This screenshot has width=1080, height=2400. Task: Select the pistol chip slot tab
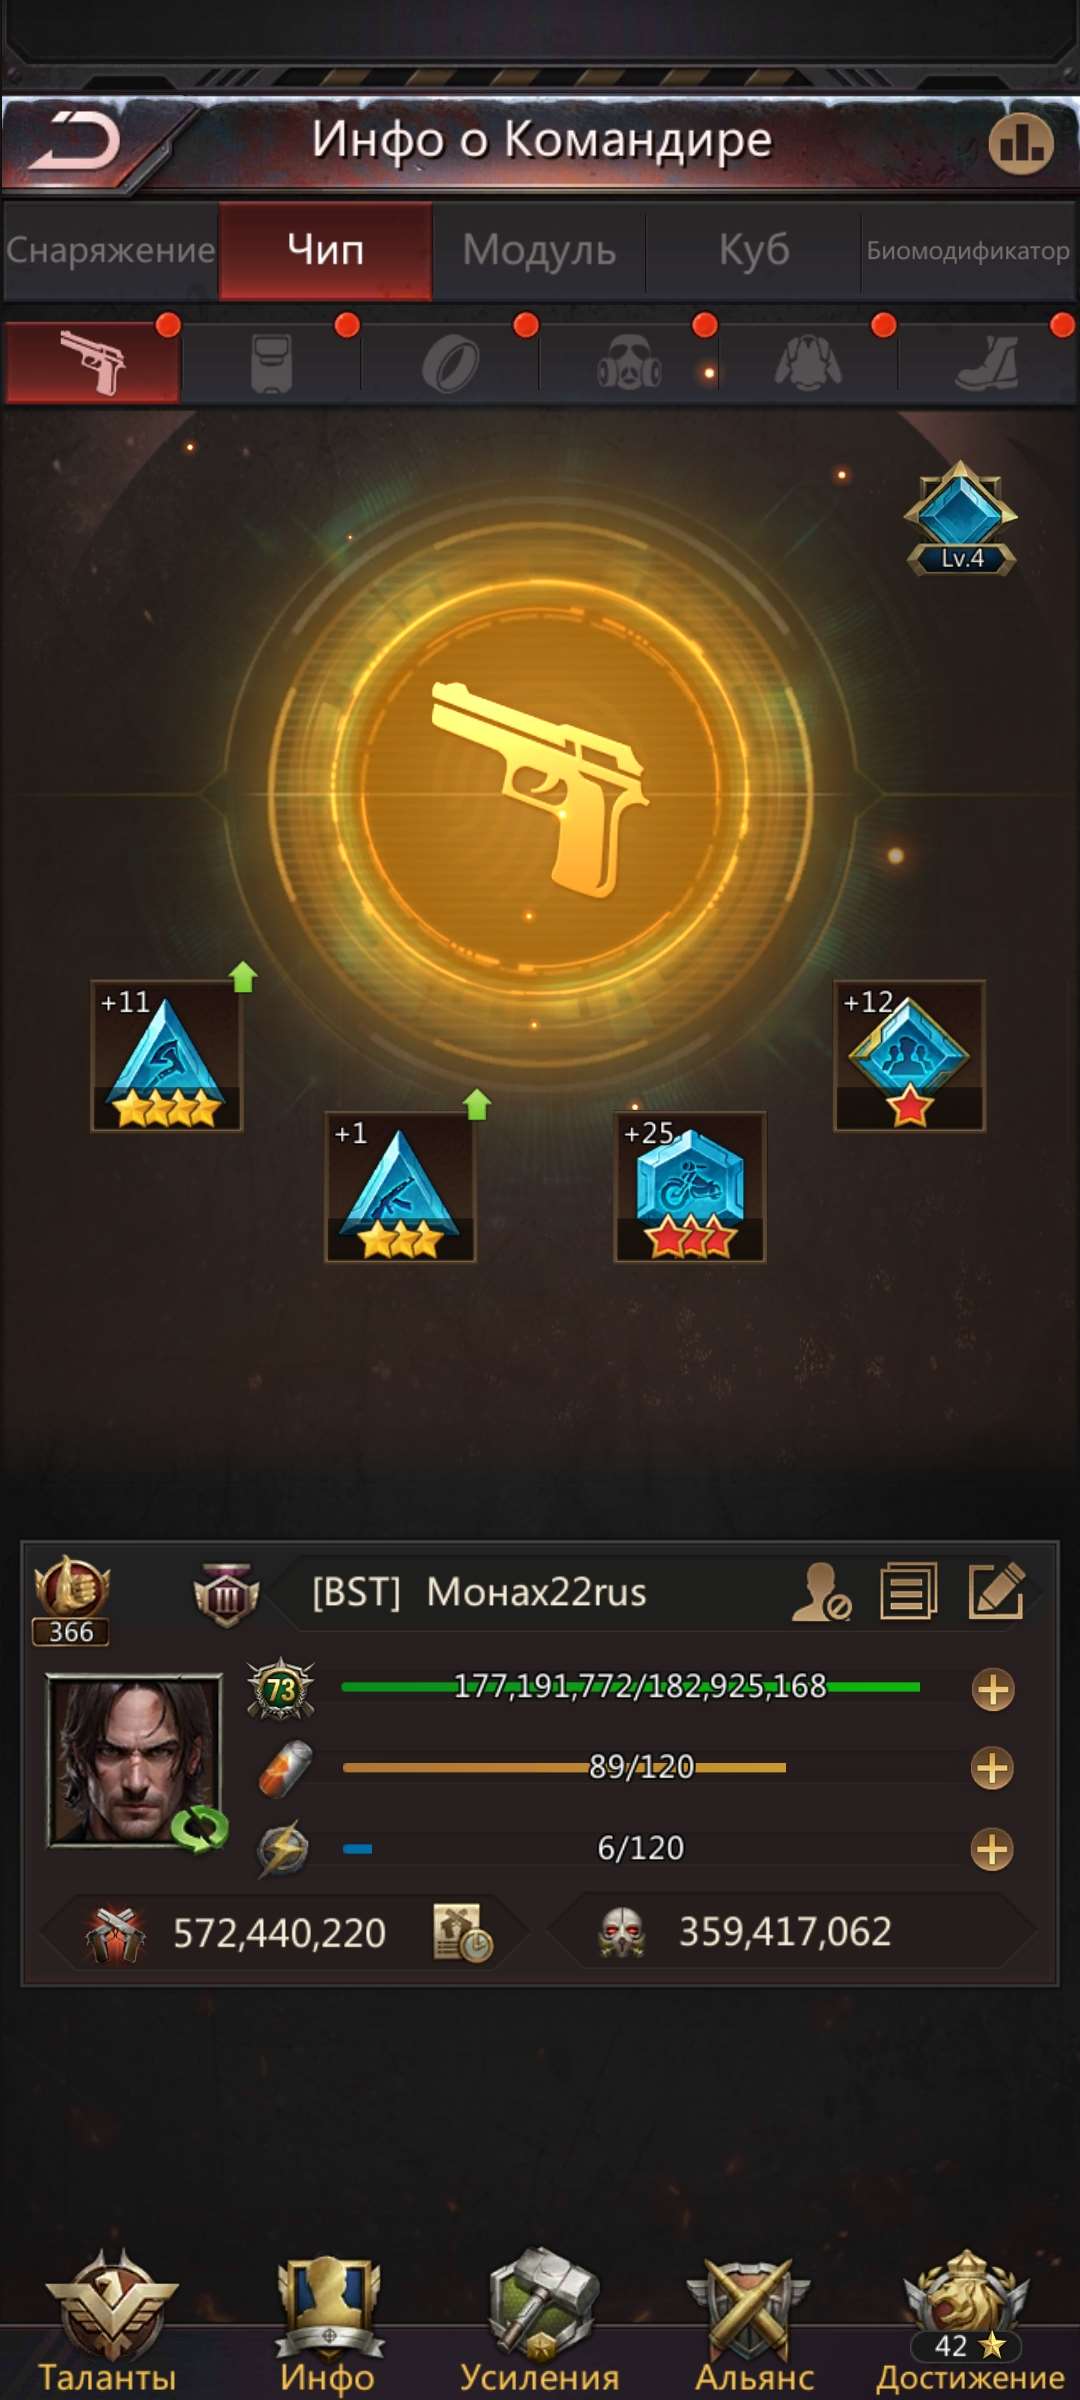point(93,363)
